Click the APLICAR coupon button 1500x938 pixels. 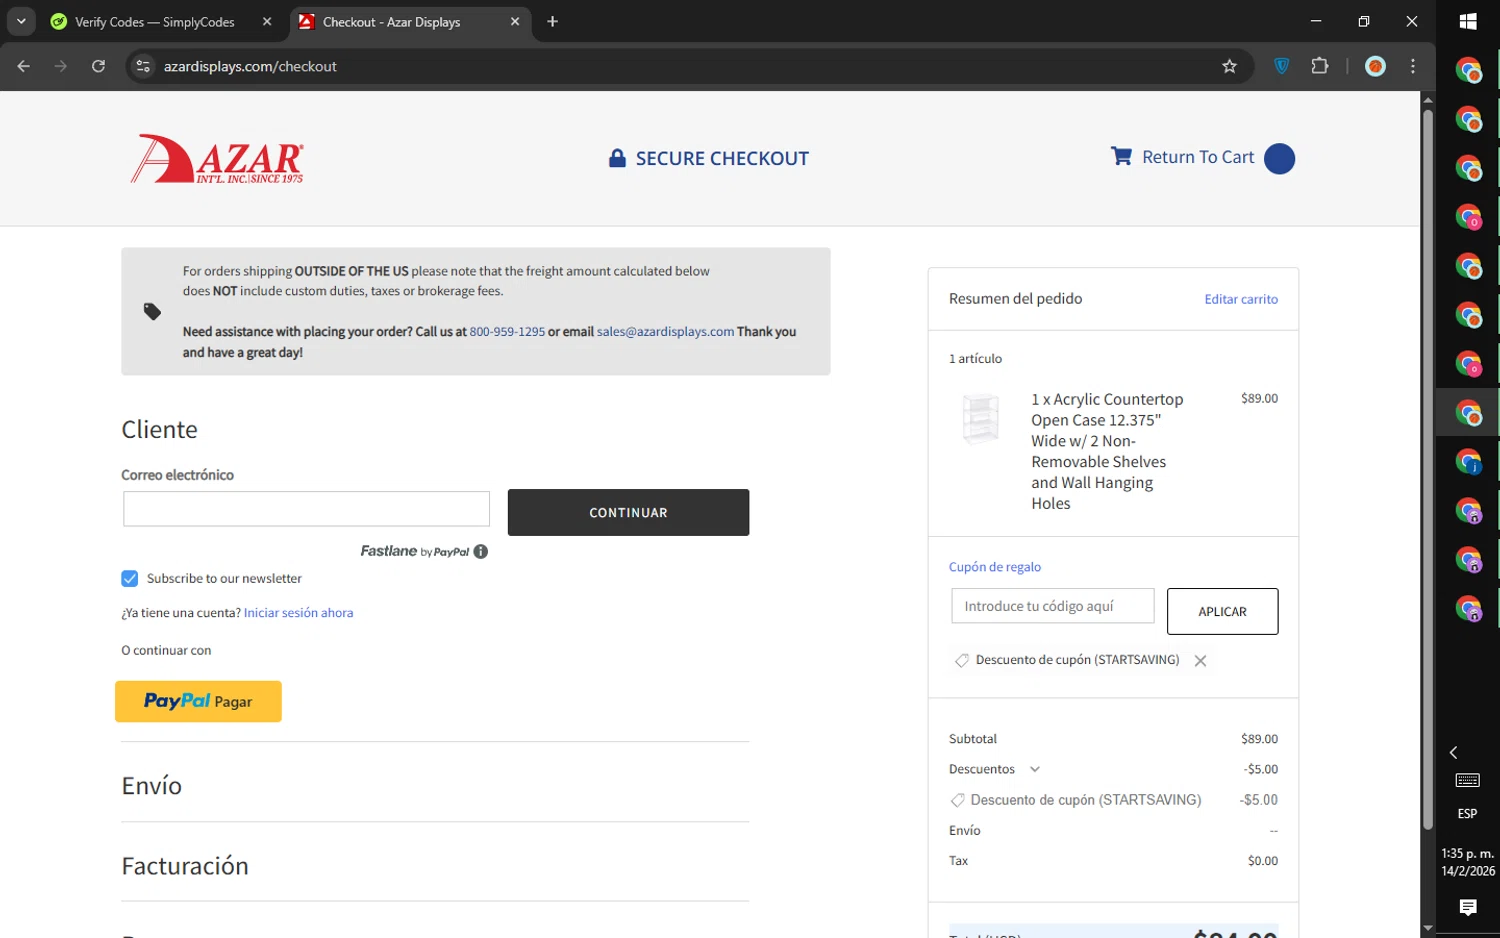tap(1222, 611)
